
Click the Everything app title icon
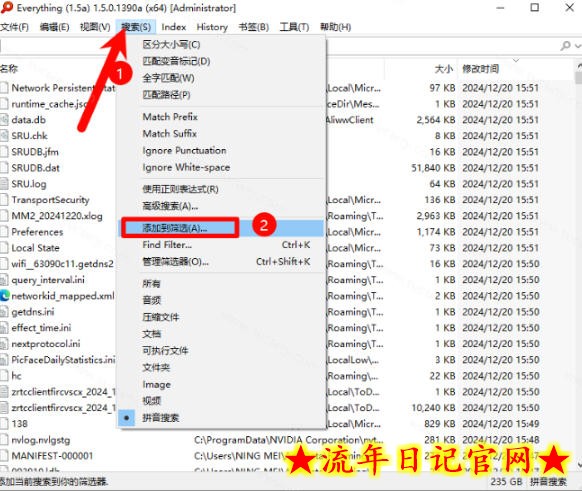point(7,7)
